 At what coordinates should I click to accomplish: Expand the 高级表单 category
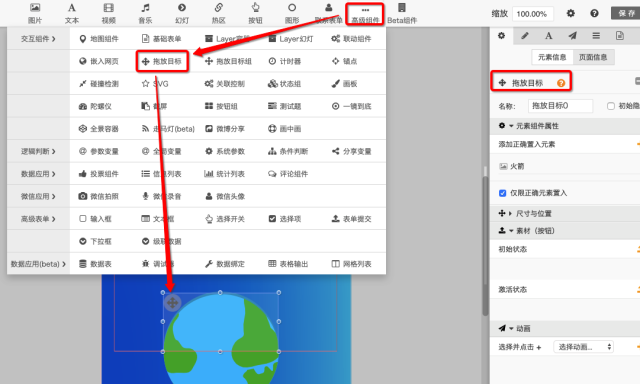(38, 219)
